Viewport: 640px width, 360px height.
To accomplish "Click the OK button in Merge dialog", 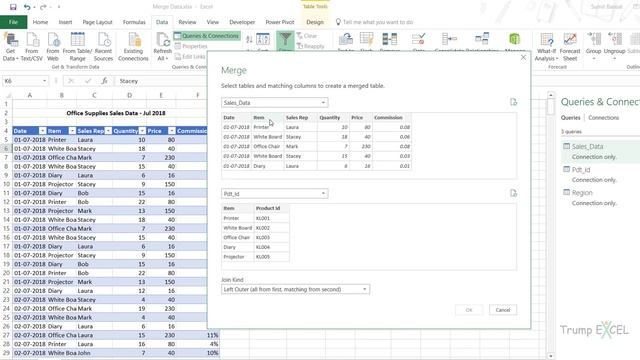I will (469, 310).
